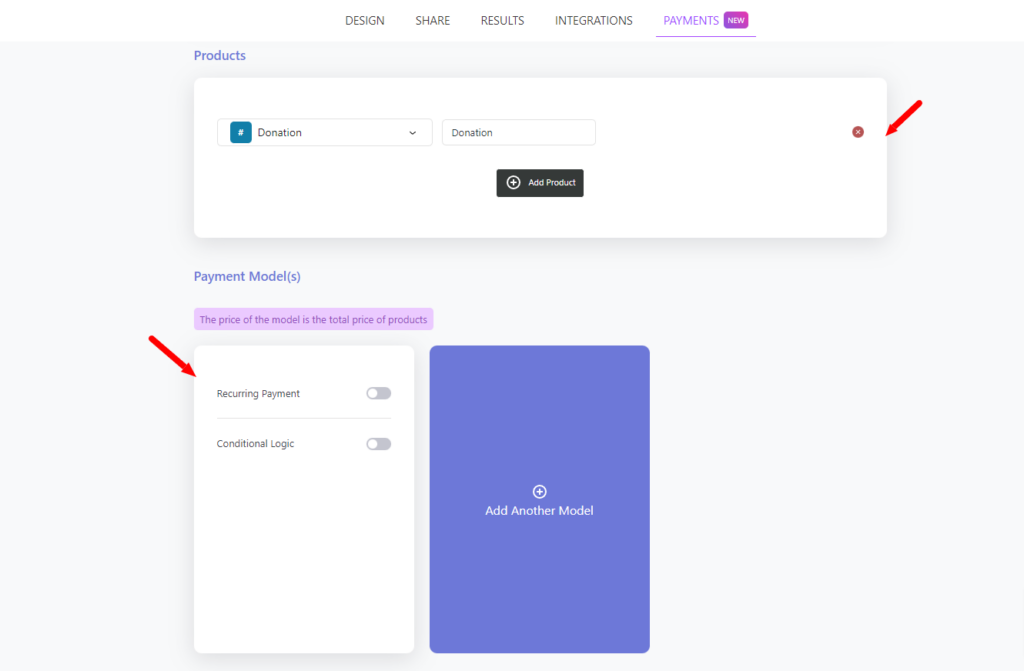This screenshot has height=671, width=1024.
Task: Go to the RESULTS tab
Action: (x=502, y=21)
